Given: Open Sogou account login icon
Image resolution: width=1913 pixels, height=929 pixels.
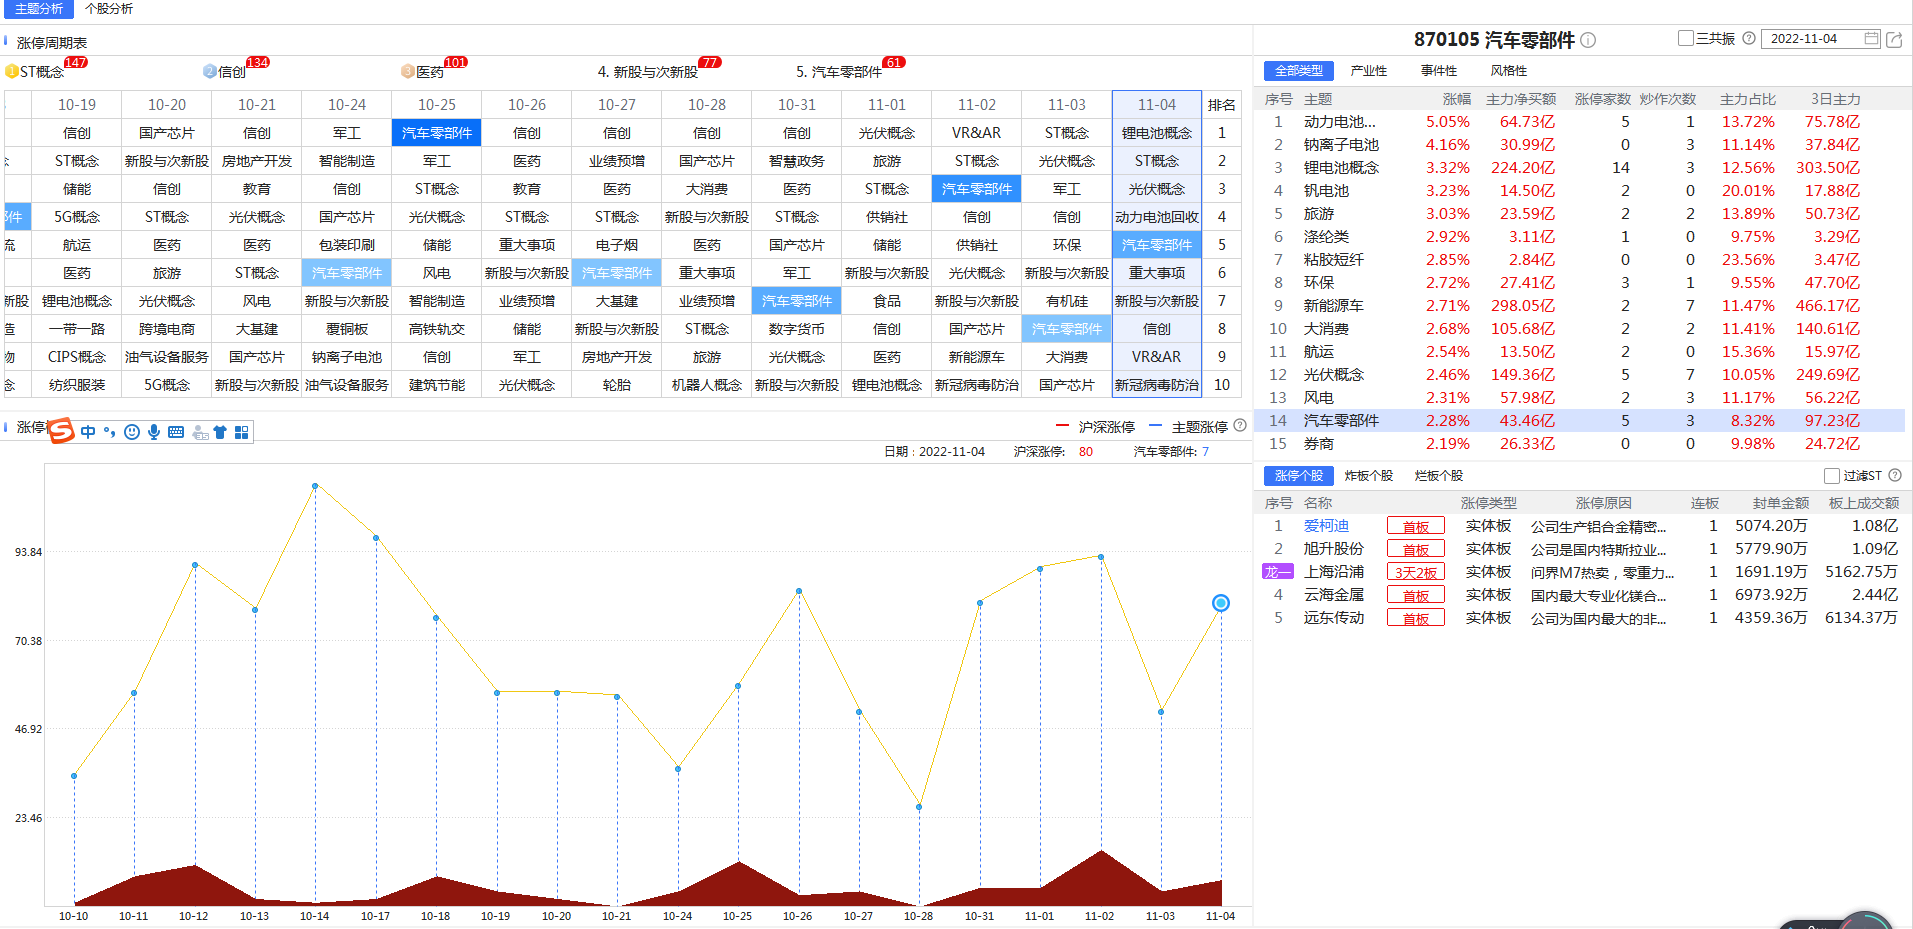Looking at the screenshot, I should pyautogui.click(x=200, y=432).
